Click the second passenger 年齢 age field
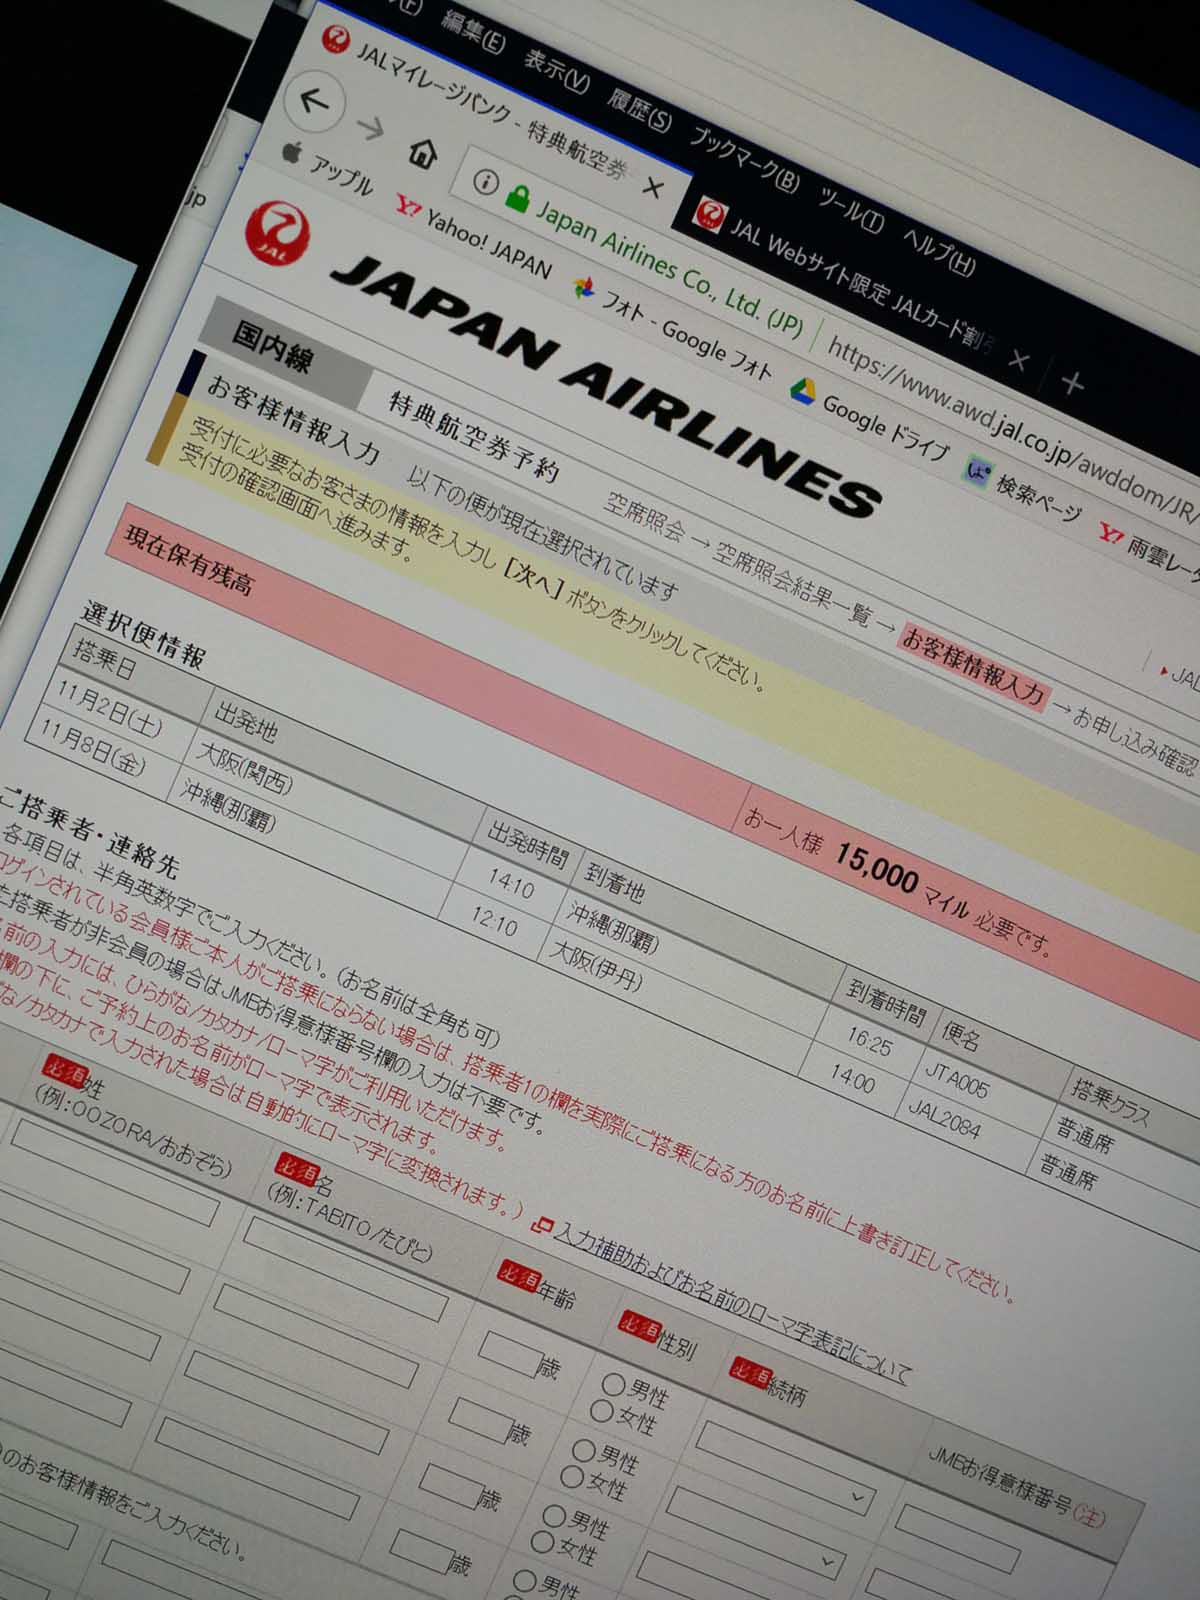1200x1600 pixels. pos(479,1420)
